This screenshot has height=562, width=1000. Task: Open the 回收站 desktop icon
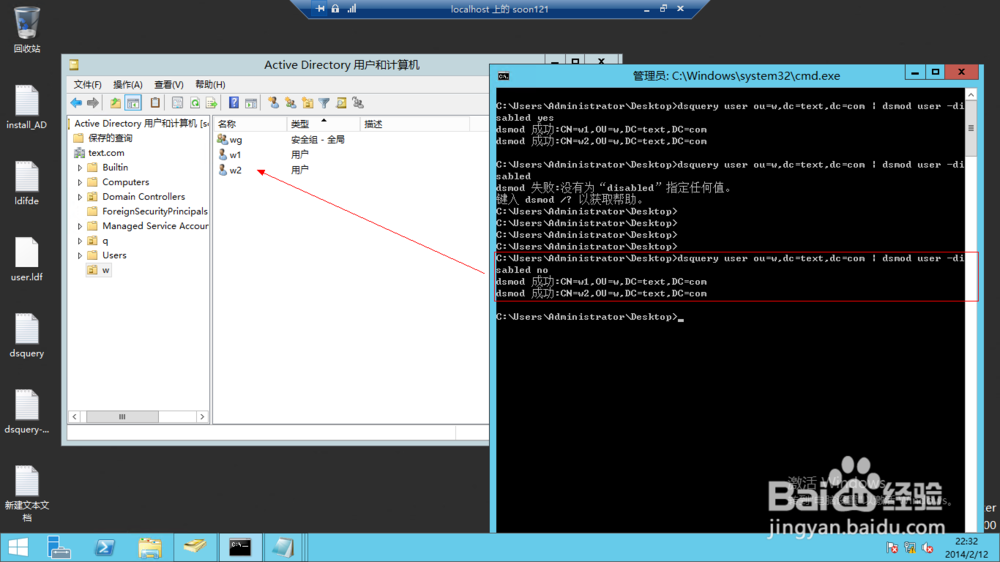pyautogui.click(x=26, y=29)
